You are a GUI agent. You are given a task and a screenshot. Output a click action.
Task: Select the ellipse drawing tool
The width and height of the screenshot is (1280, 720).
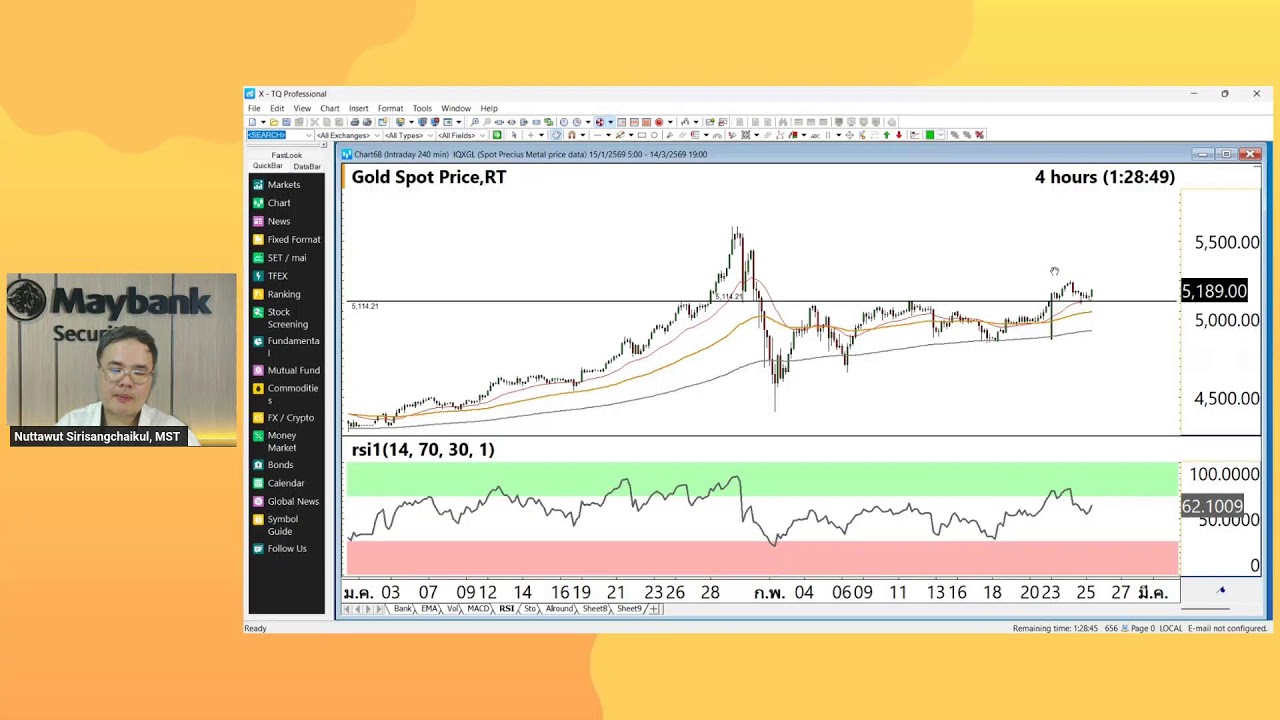pos(654,135)
